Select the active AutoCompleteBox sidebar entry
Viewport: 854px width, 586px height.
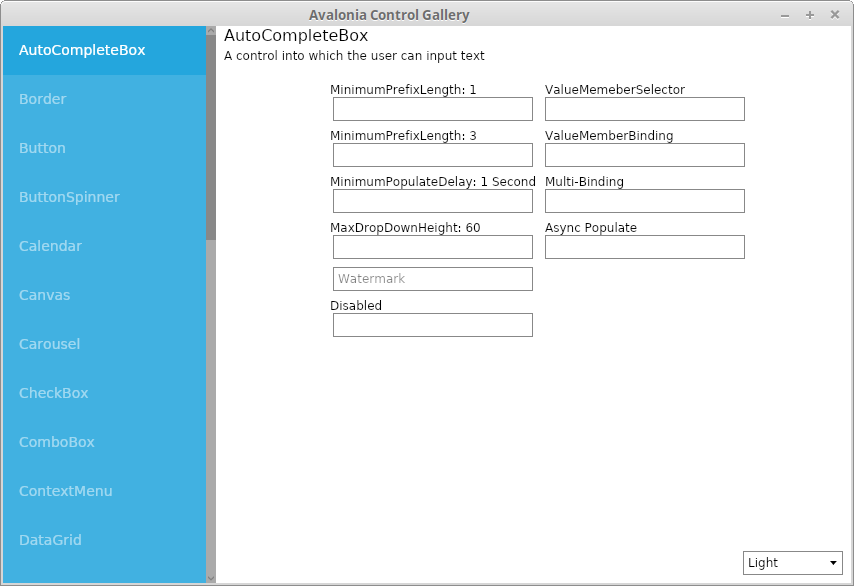pyautogui.click(x=100, y=50)
